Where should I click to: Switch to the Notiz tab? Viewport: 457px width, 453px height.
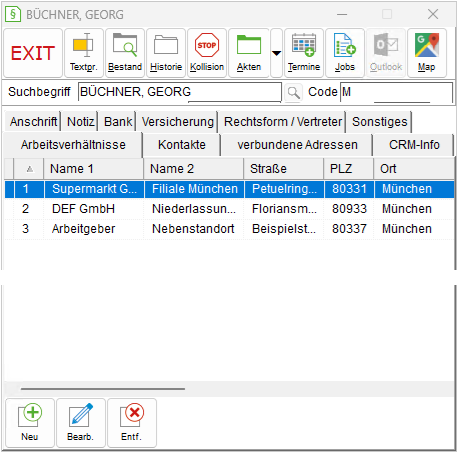click(x=80, y=122)
